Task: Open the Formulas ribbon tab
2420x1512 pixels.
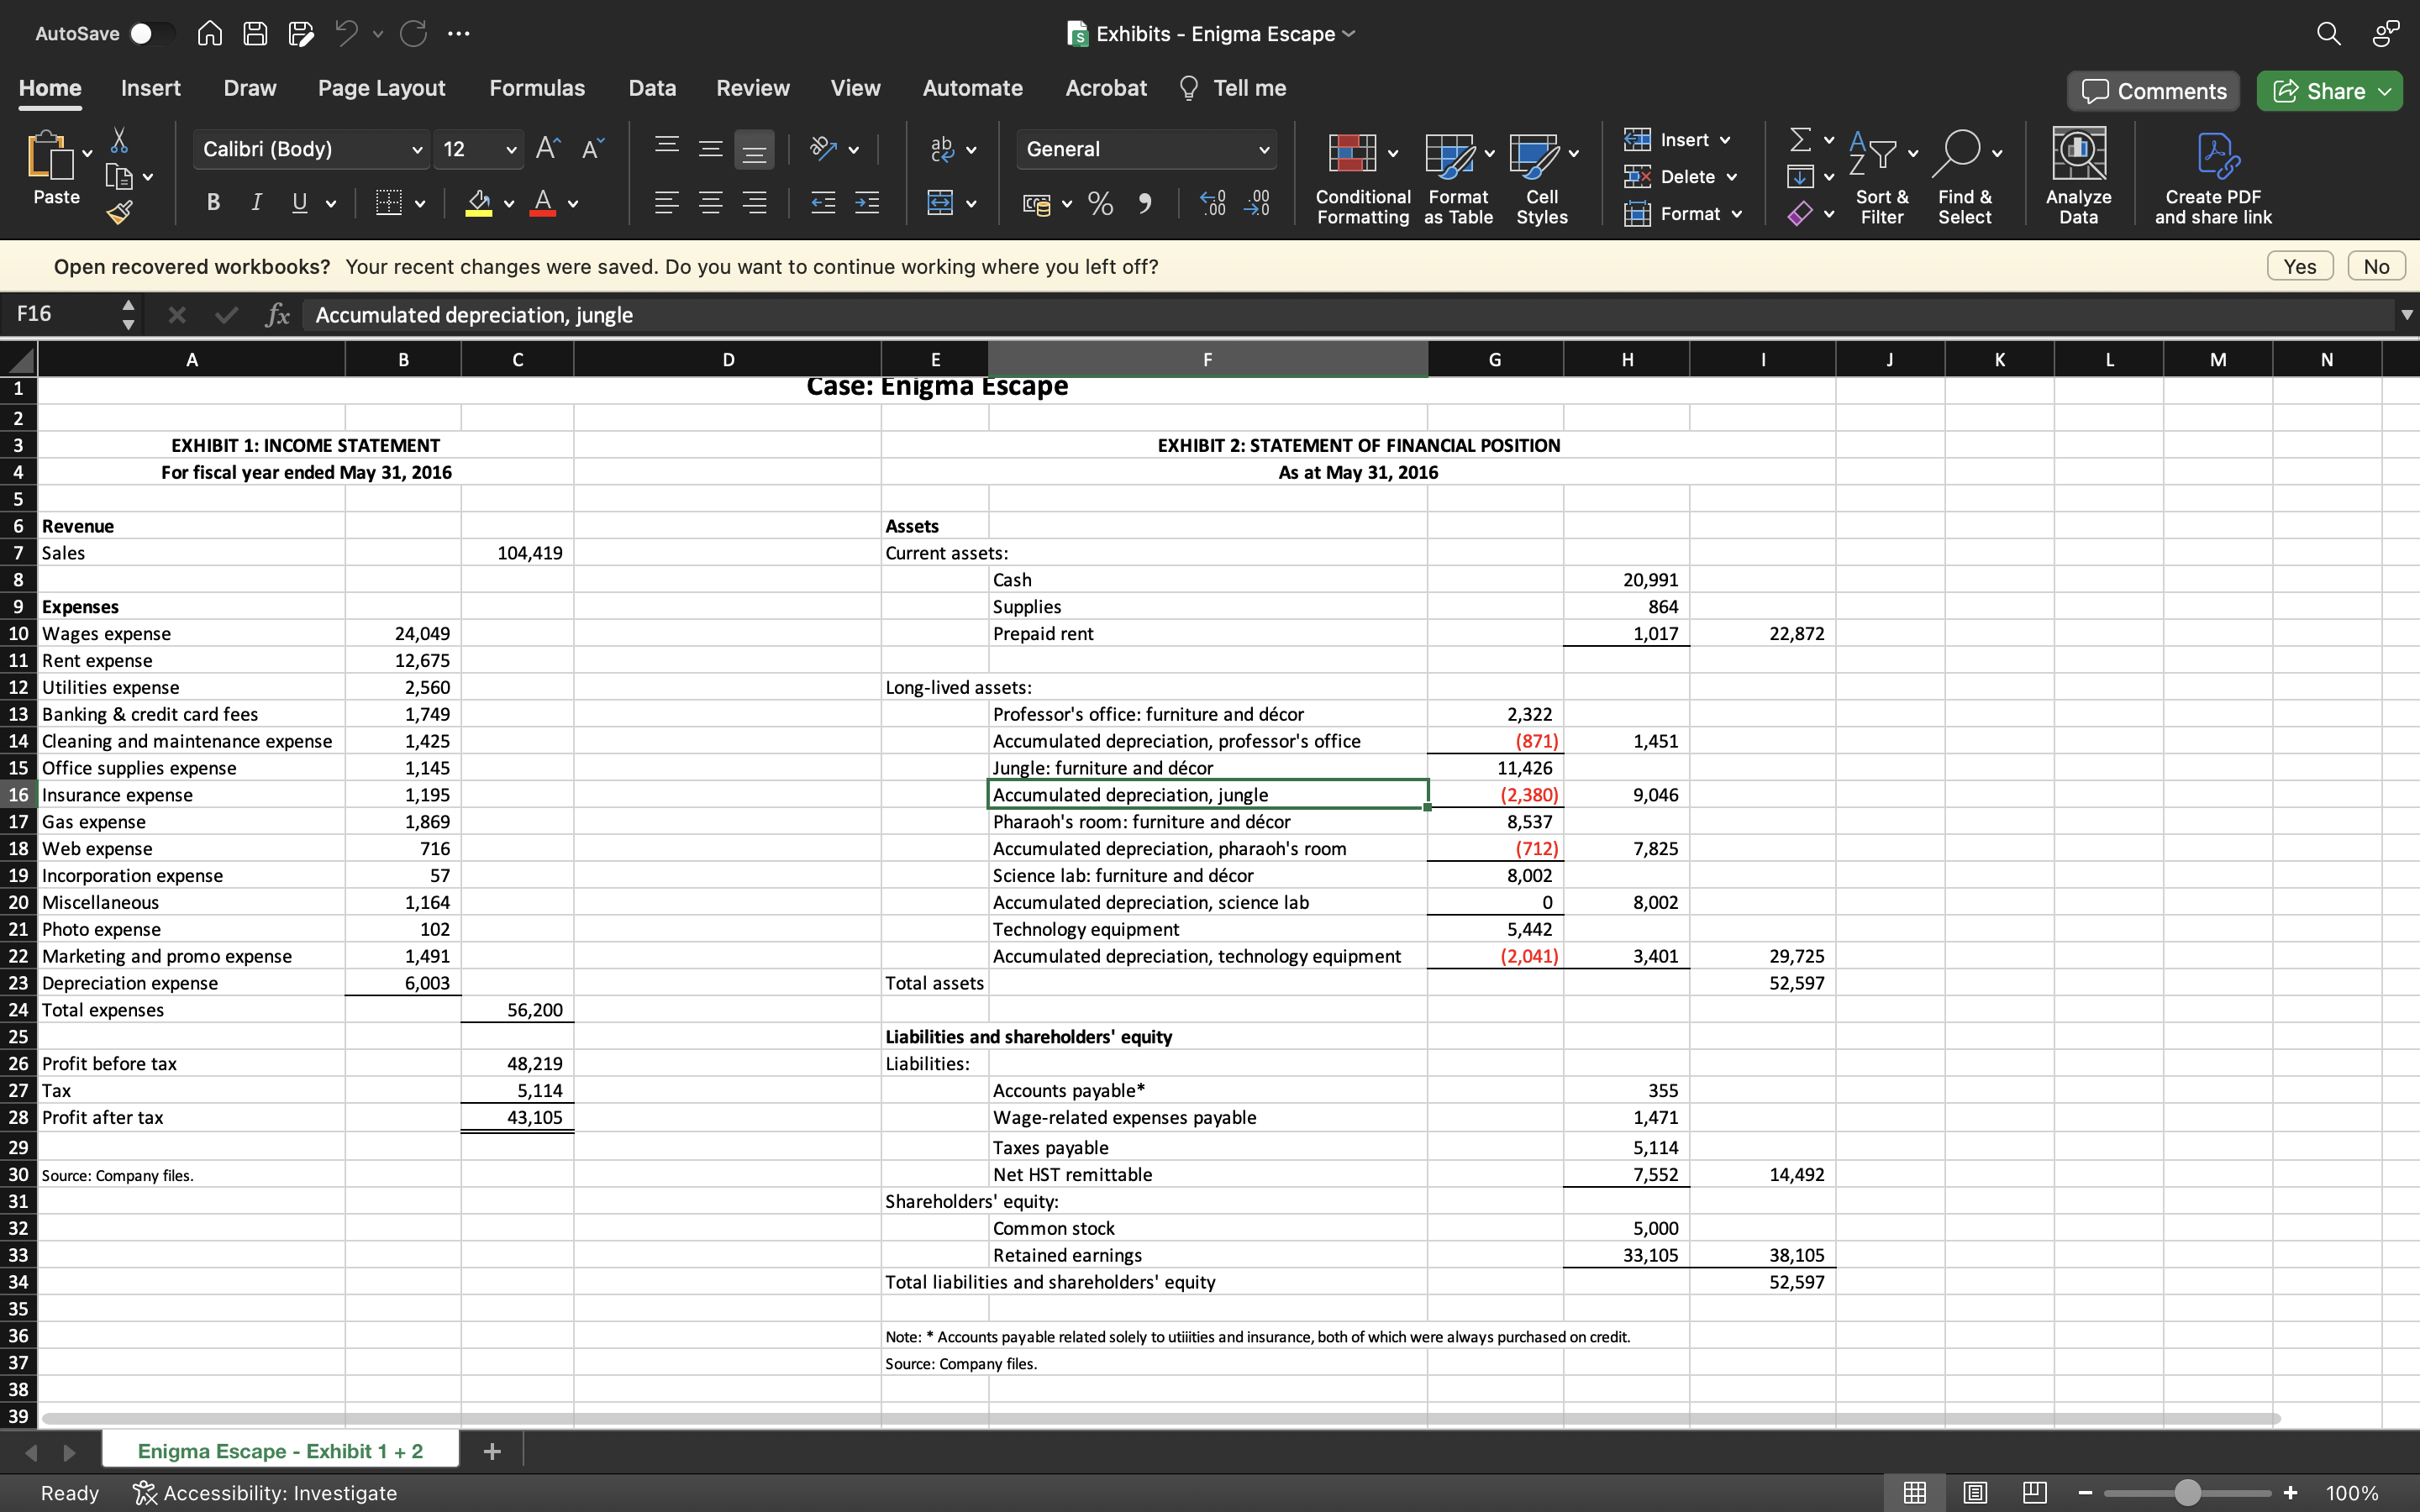Action: tap(537, 88)
